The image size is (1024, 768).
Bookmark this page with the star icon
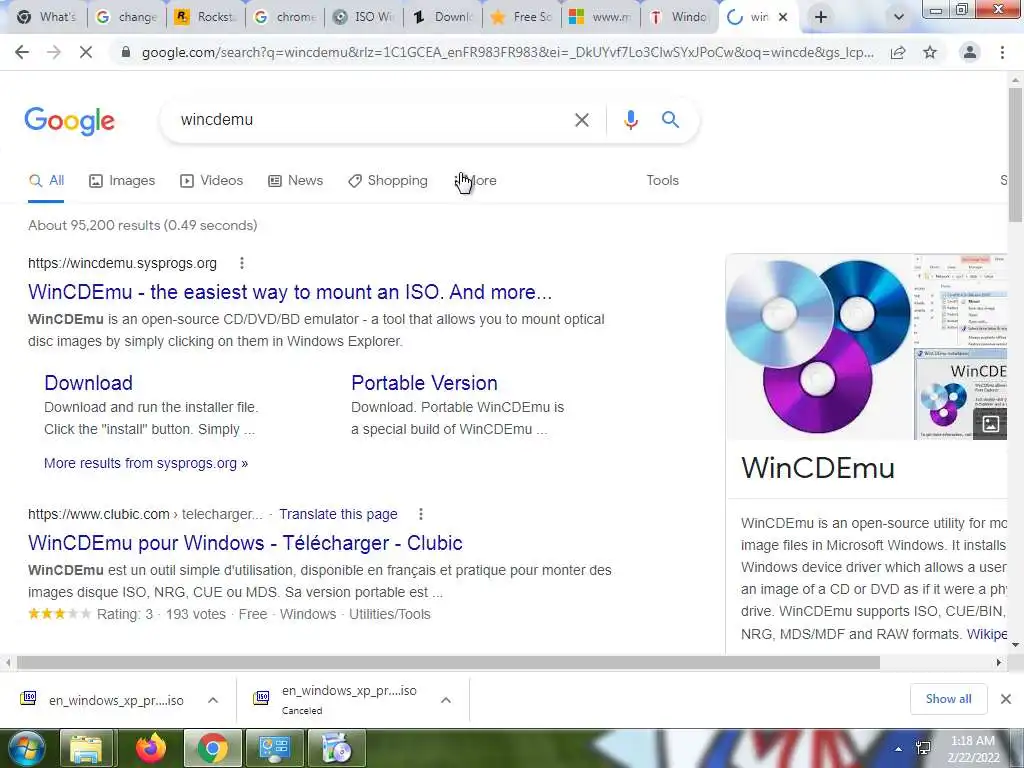tap(930, 52)
